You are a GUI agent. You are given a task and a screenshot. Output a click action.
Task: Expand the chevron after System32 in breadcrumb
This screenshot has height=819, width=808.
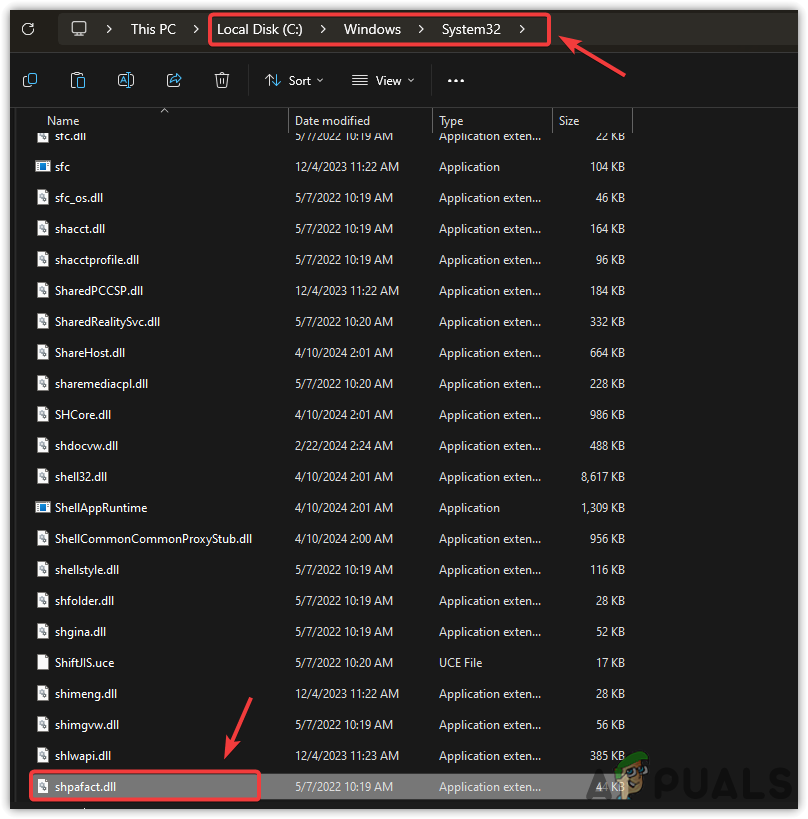click(x=522, y=29)
